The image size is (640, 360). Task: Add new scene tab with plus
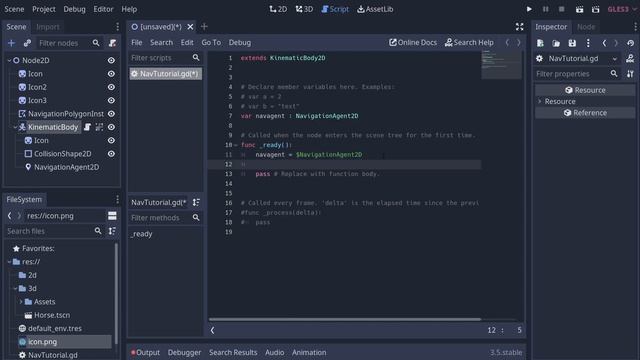[204, 27]
